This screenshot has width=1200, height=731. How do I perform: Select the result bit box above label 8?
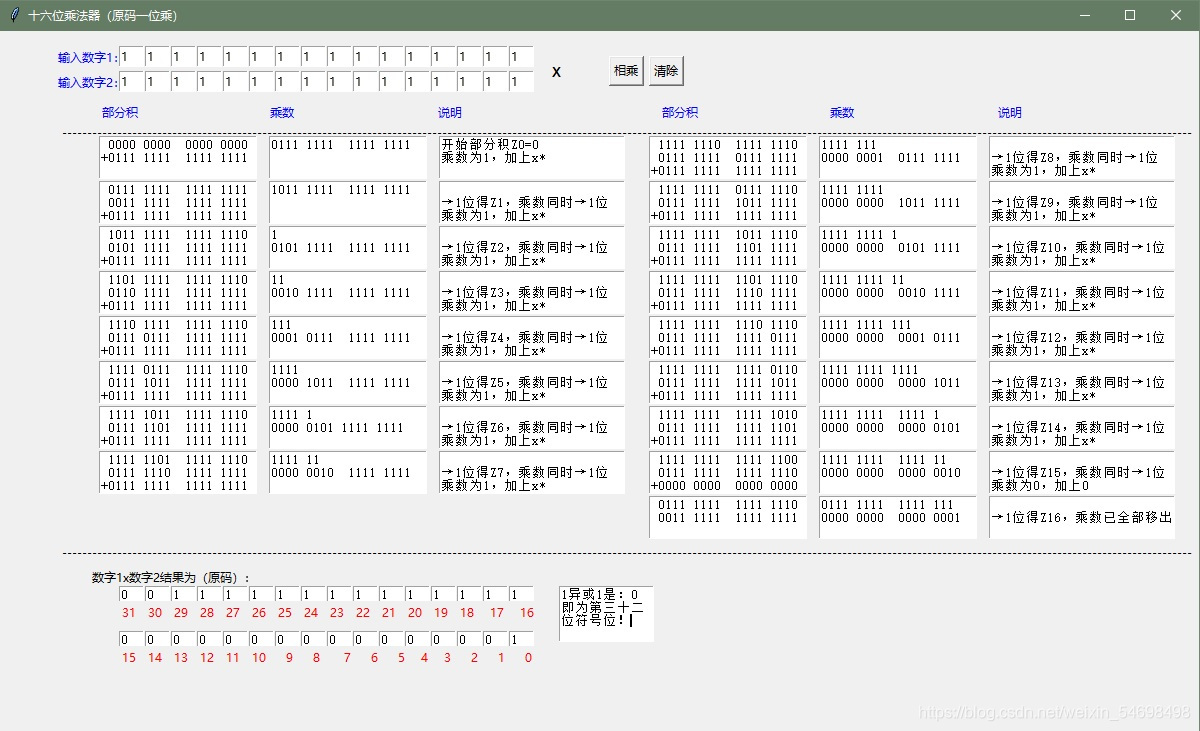[313, 640]
